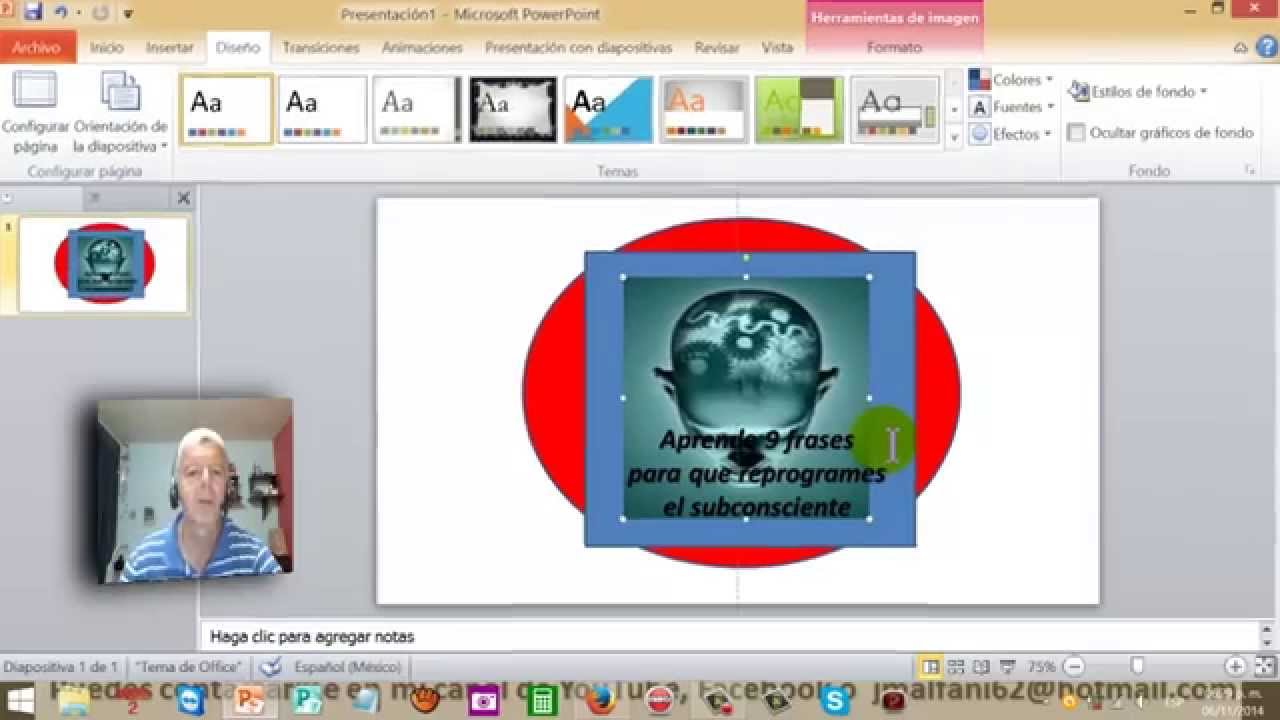The image size is (1280, 720).
Task: Open File Explorer from taskbar
Action: [75, 702]
